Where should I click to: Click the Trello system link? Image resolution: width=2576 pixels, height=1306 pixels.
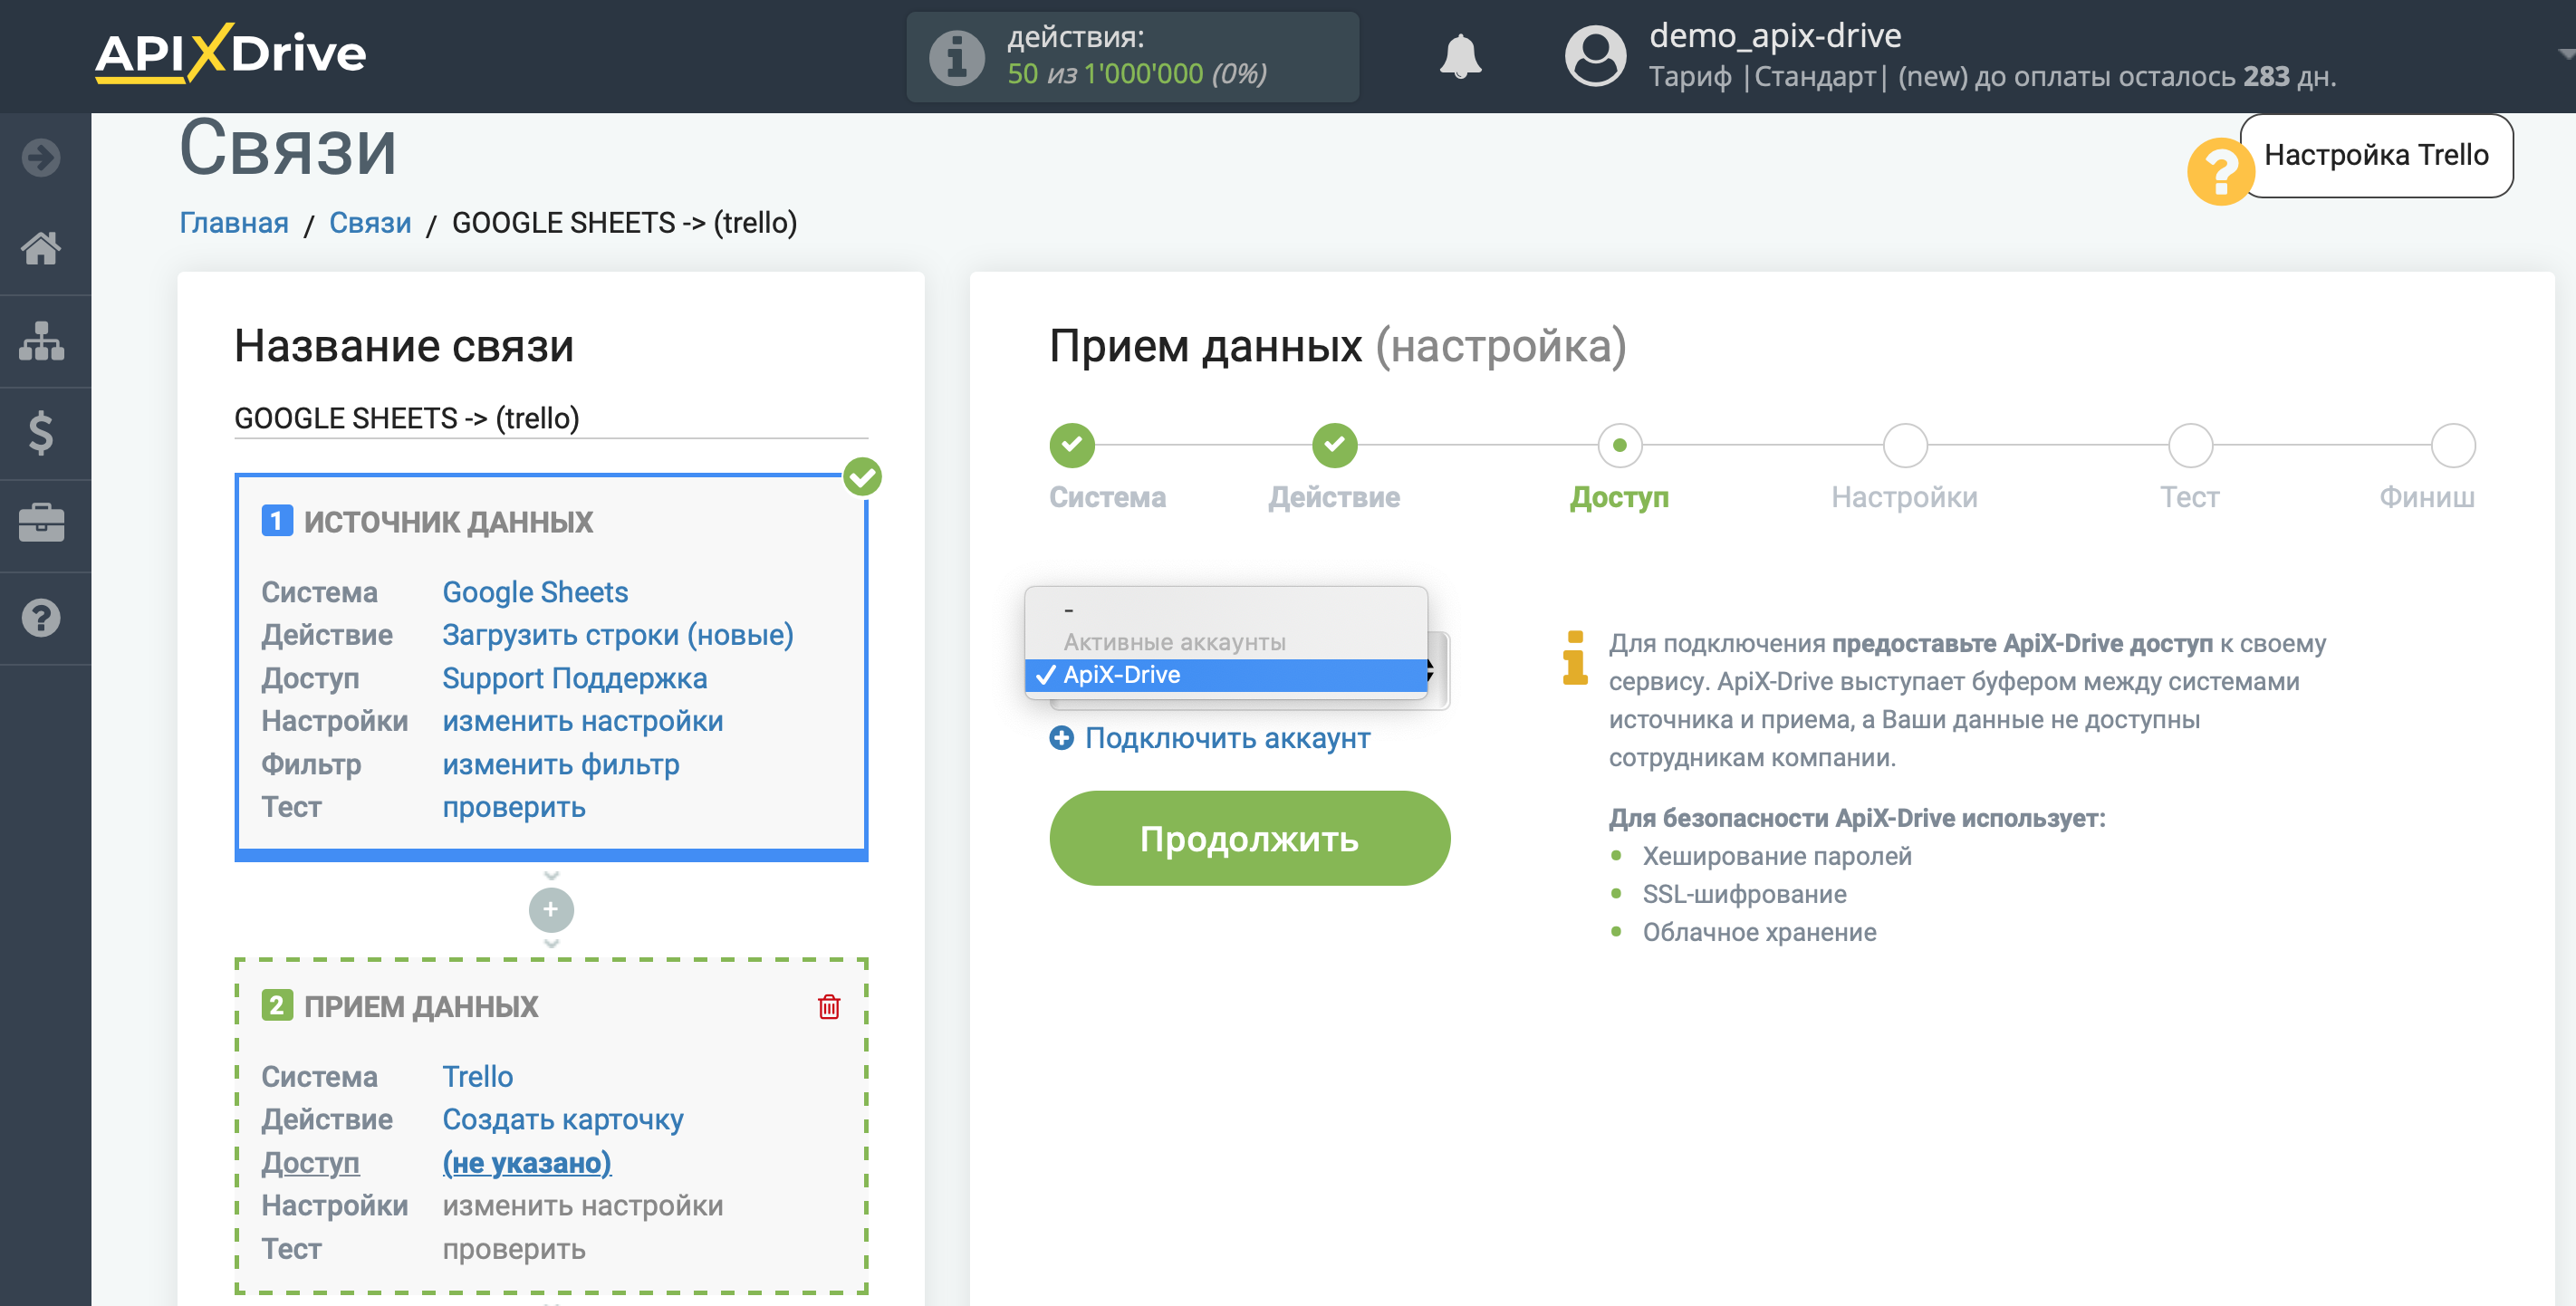pyautogui.click(x=477, y=1076)
